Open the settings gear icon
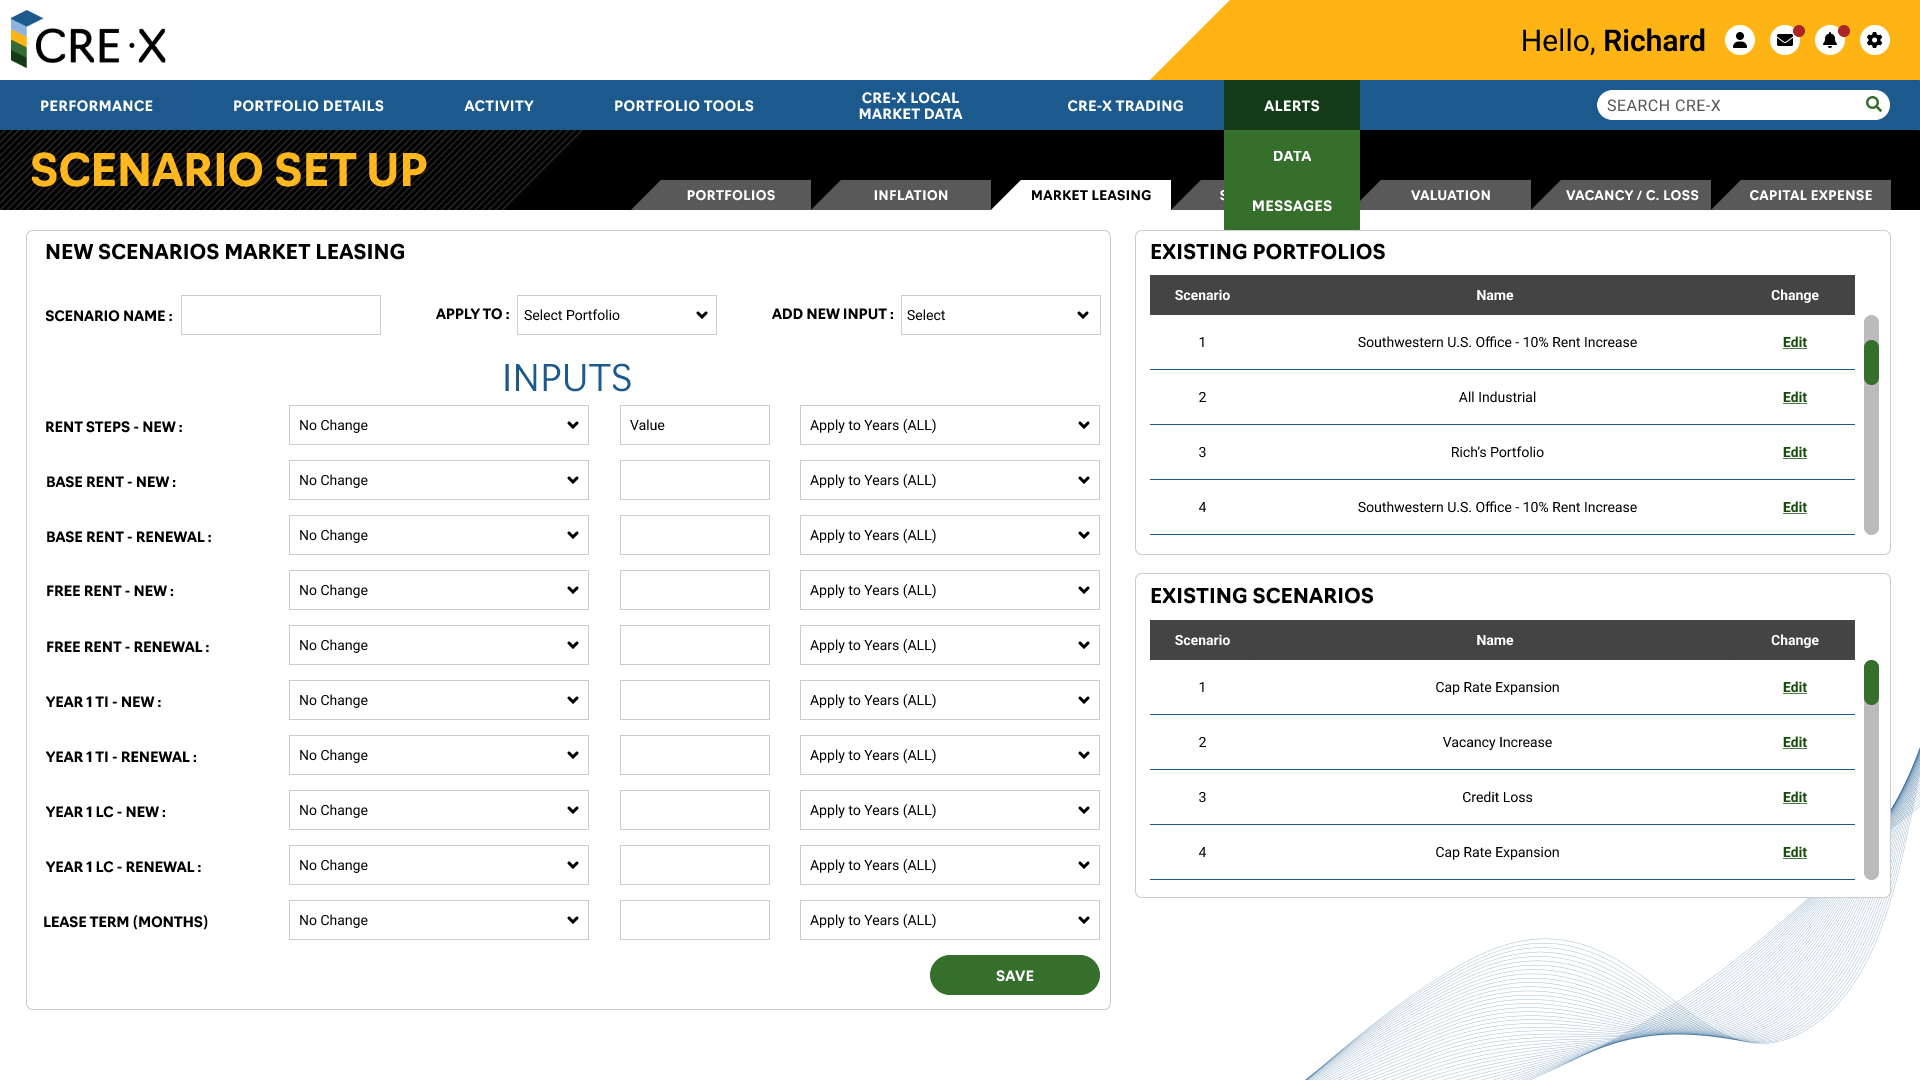 click(x=1875, y=40)
